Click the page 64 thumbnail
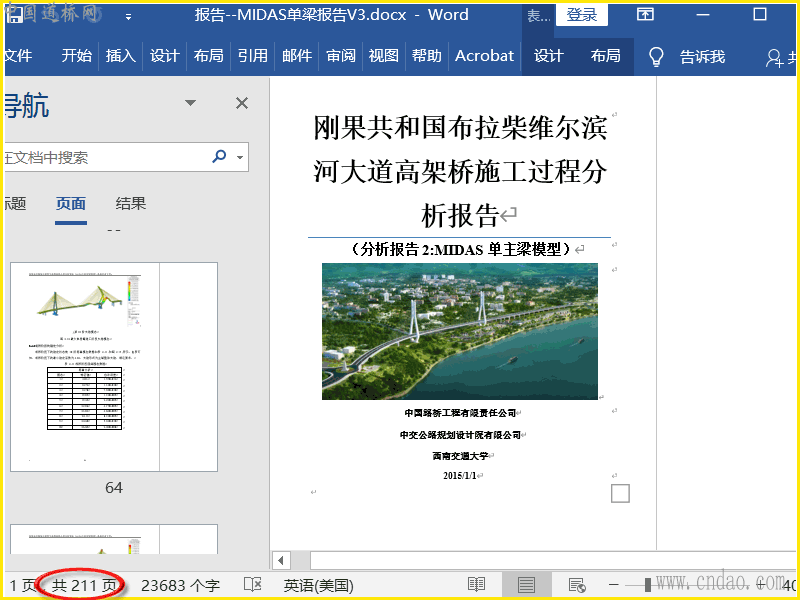The height and width of the screenshot is (600, 800). [x=113, y=366]
